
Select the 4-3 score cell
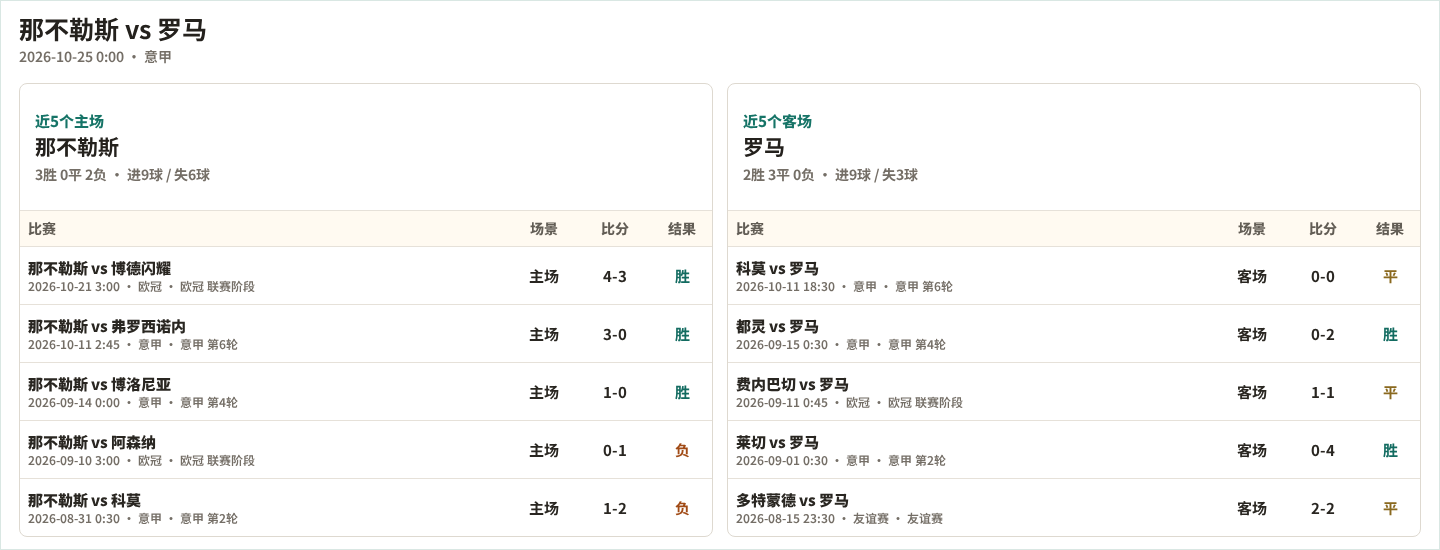(x=615, y=277)
